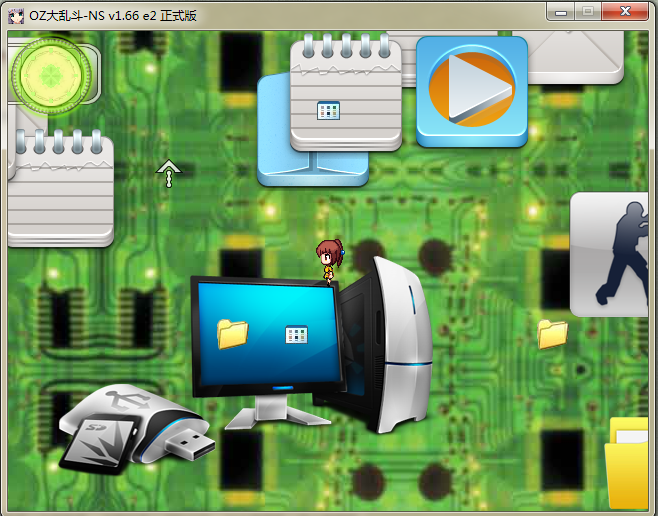Click the spiral notepad beside the media player
The width and height of the screenshot is (658, 516).
click(346, 92)
